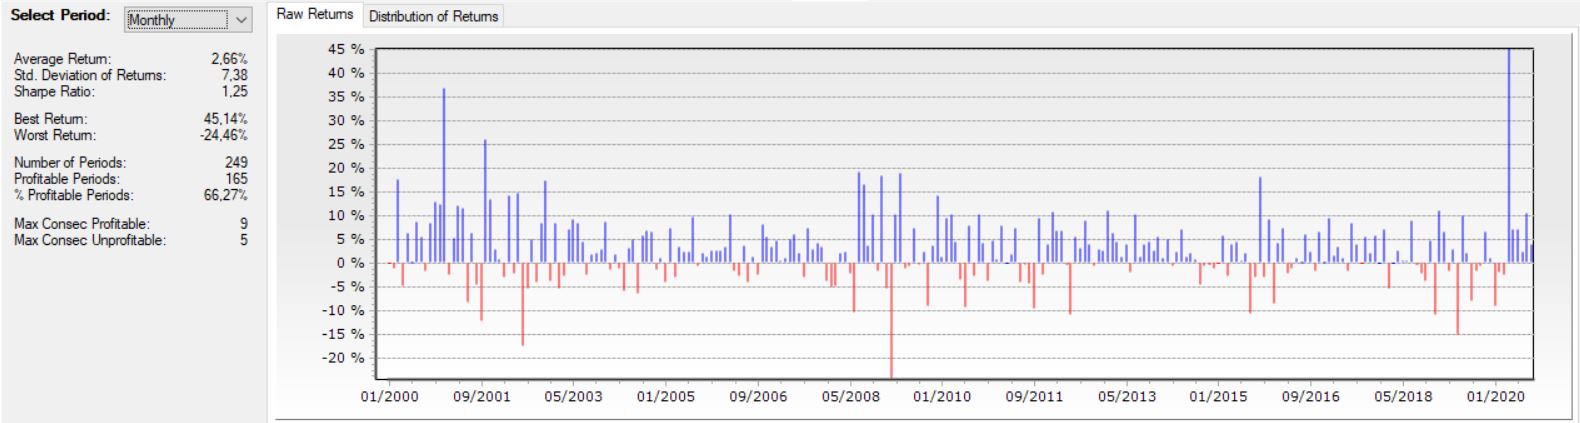Click the Sharpe Ratio value 1,25
This screenshot has width=1580, height=423.
click(x=234, y=91)
